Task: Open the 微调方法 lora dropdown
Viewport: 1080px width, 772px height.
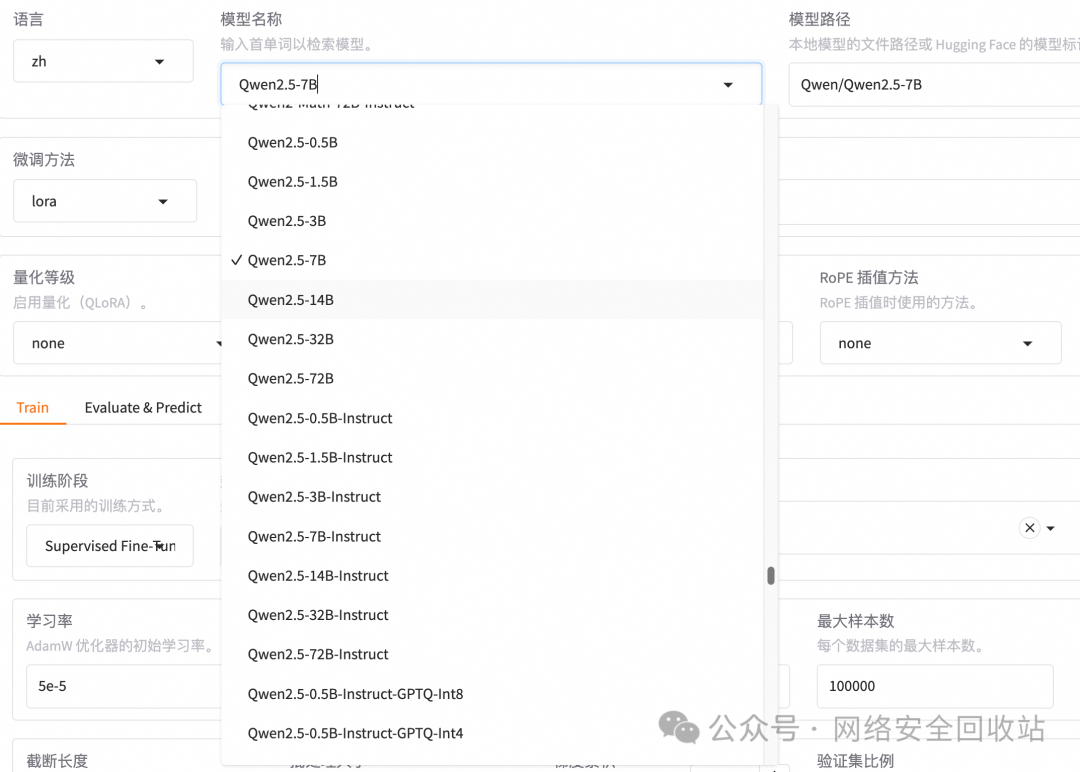Action: pos(105,201)
